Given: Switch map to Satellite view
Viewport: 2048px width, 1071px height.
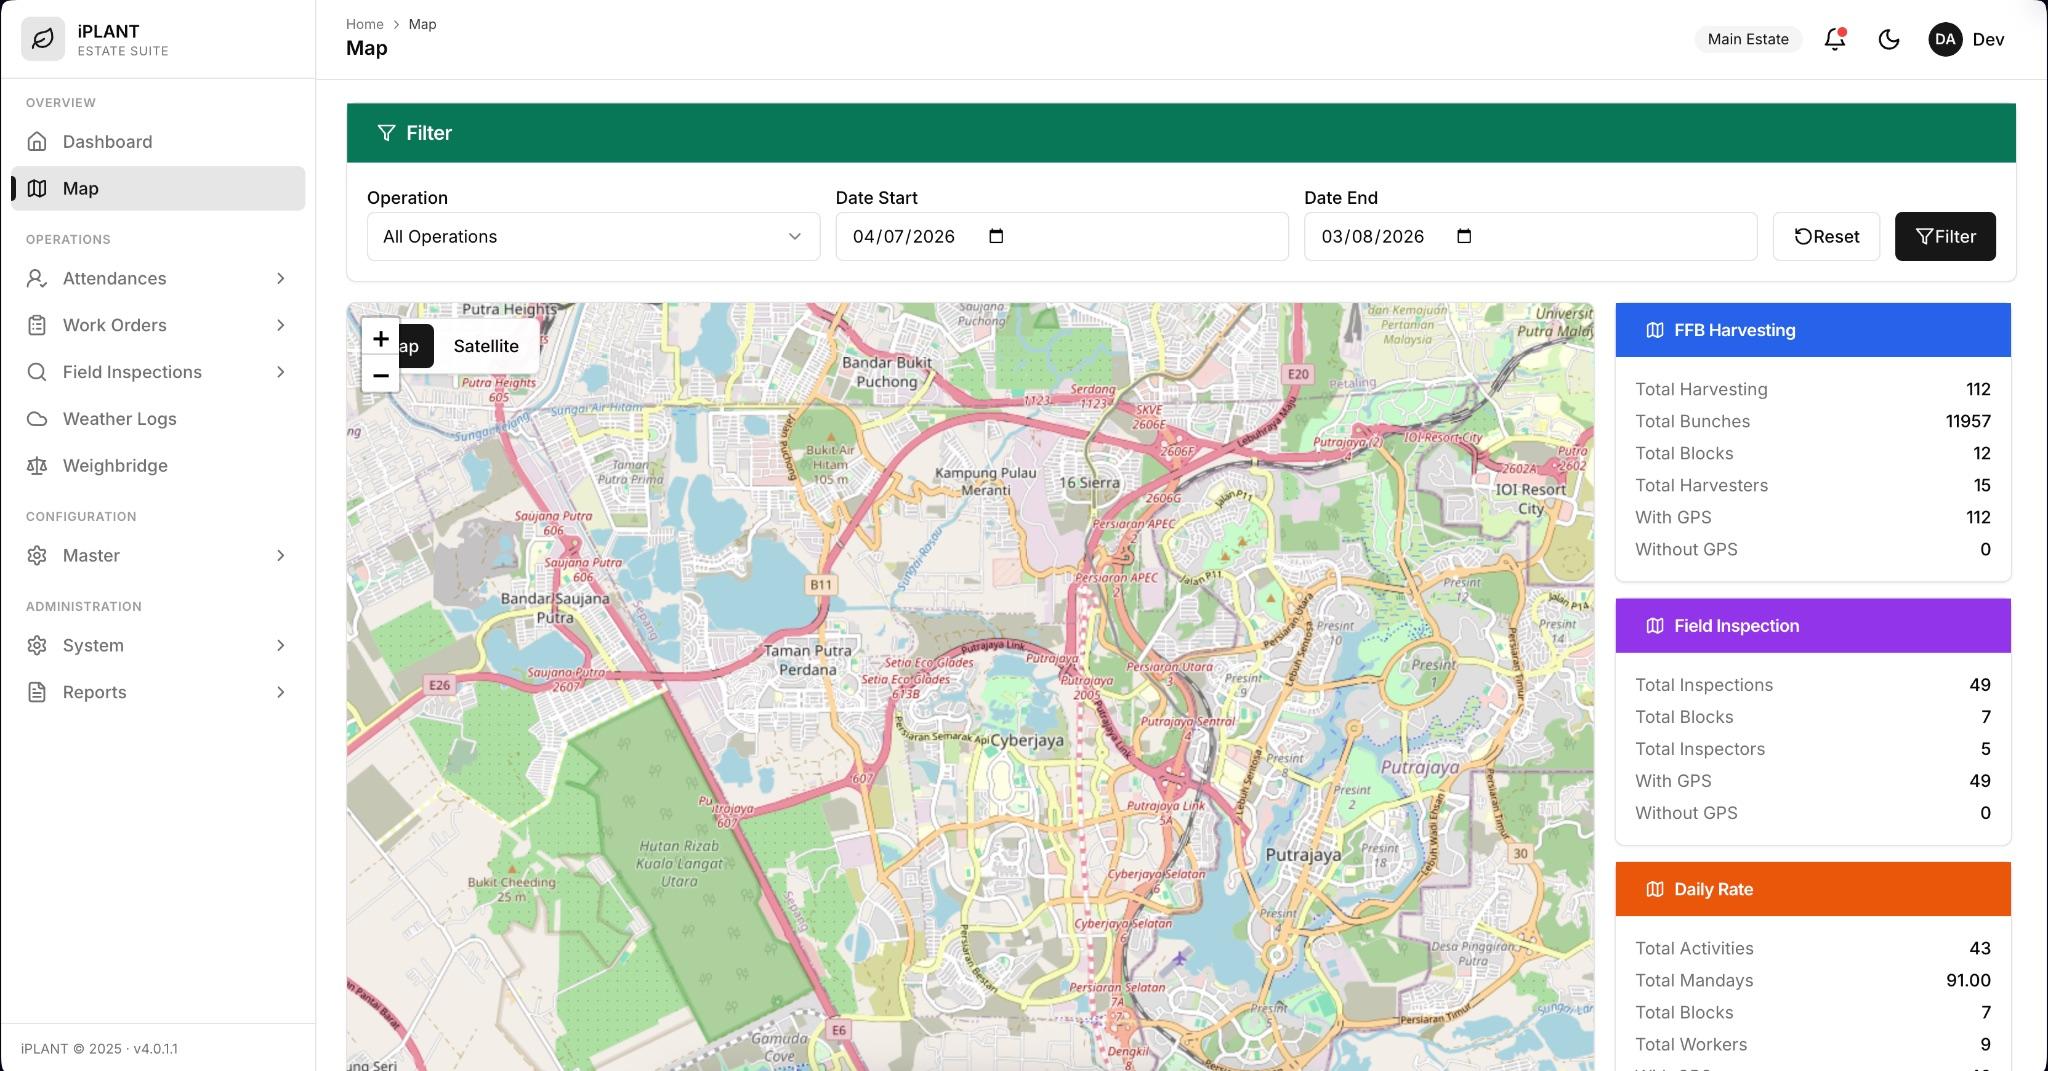Looking at the screenshot, I should click(x=486, y=346).
